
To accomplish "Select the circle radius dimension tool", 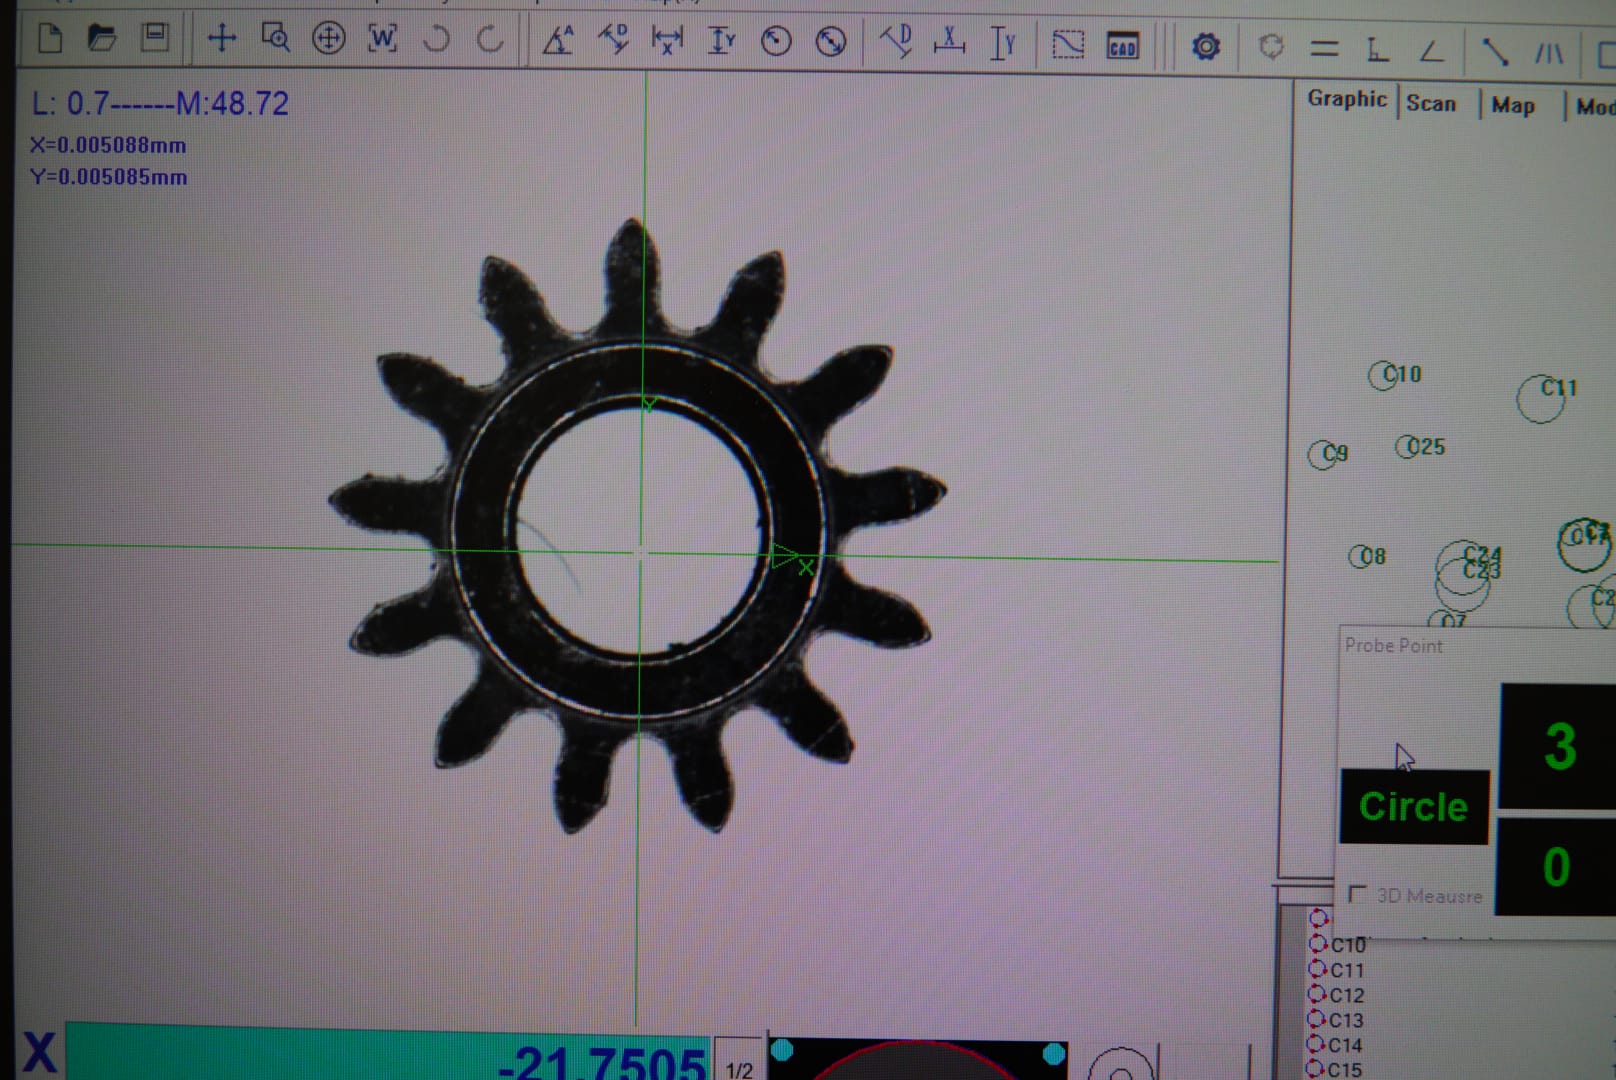I will [776, 41].
